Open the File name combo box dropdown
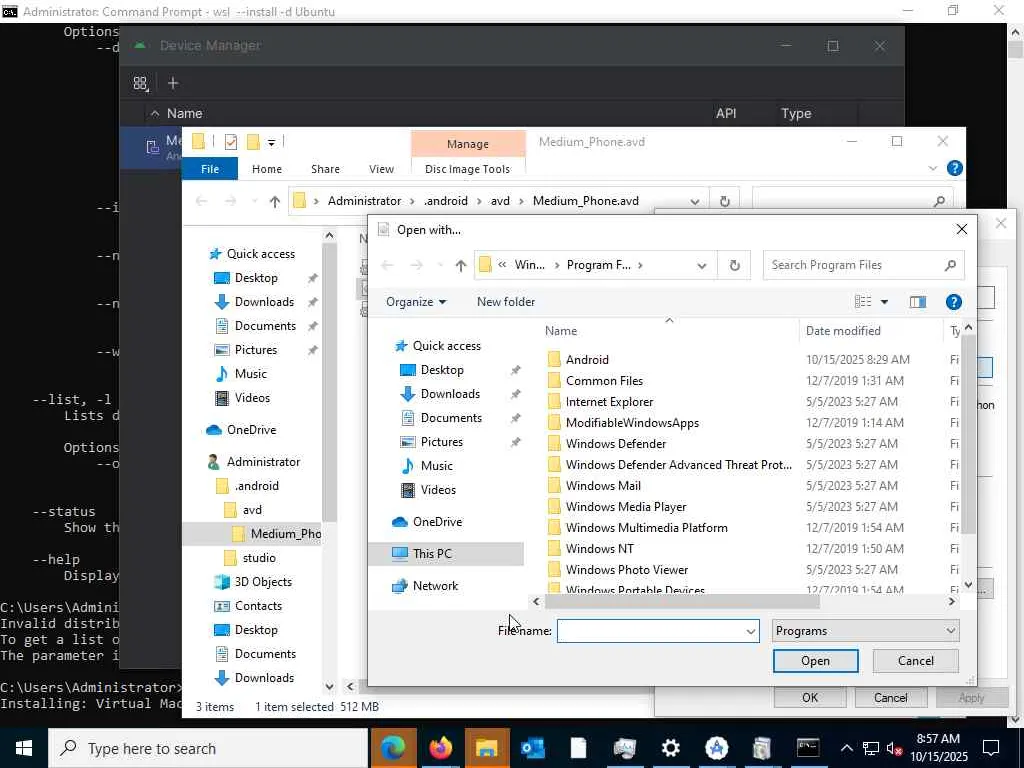Image resolution: width=1024 pixels, height=768 pixels. (x=750, y=631)
